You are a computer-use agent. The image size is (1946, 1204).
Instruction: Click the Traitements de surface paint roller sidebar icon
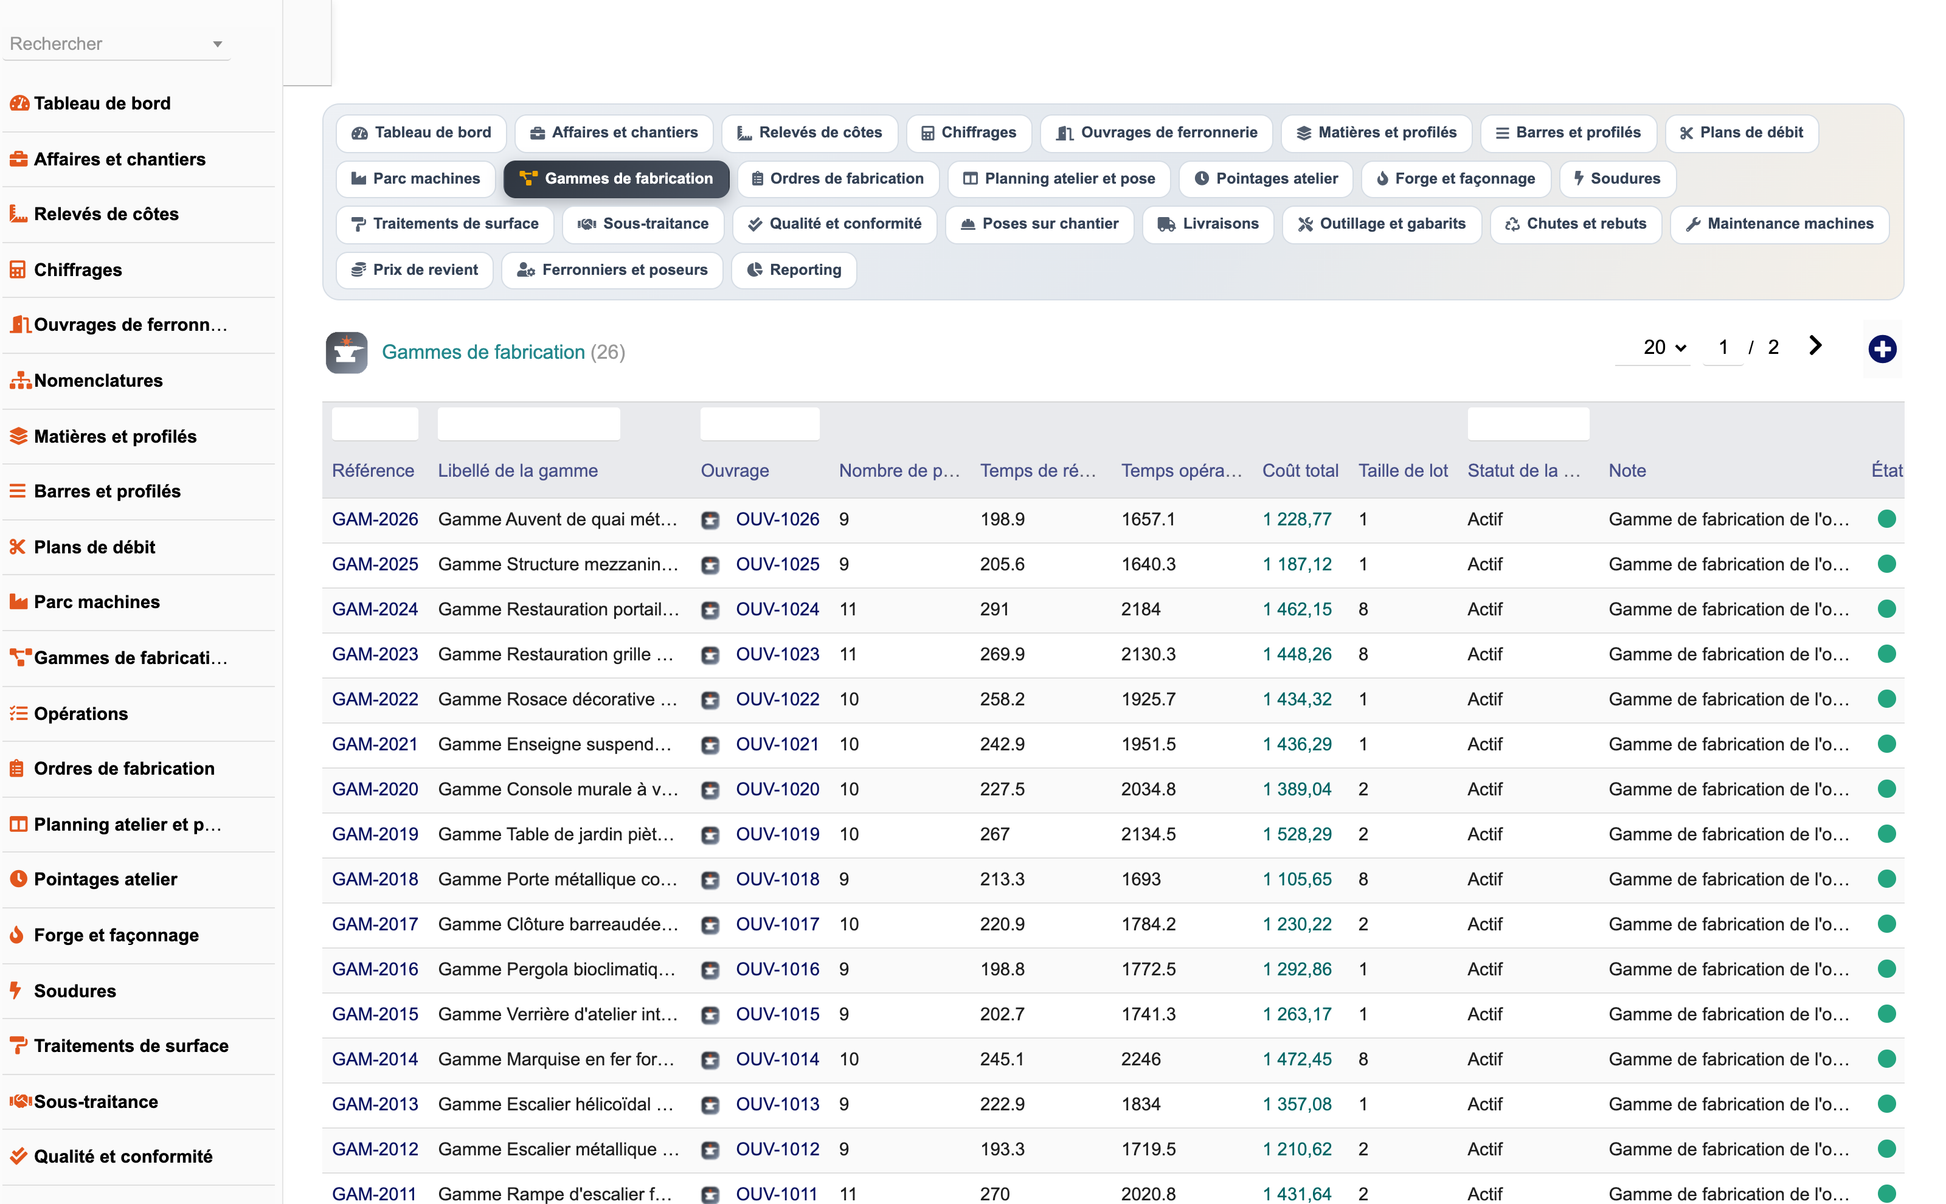click(19, 1046)
